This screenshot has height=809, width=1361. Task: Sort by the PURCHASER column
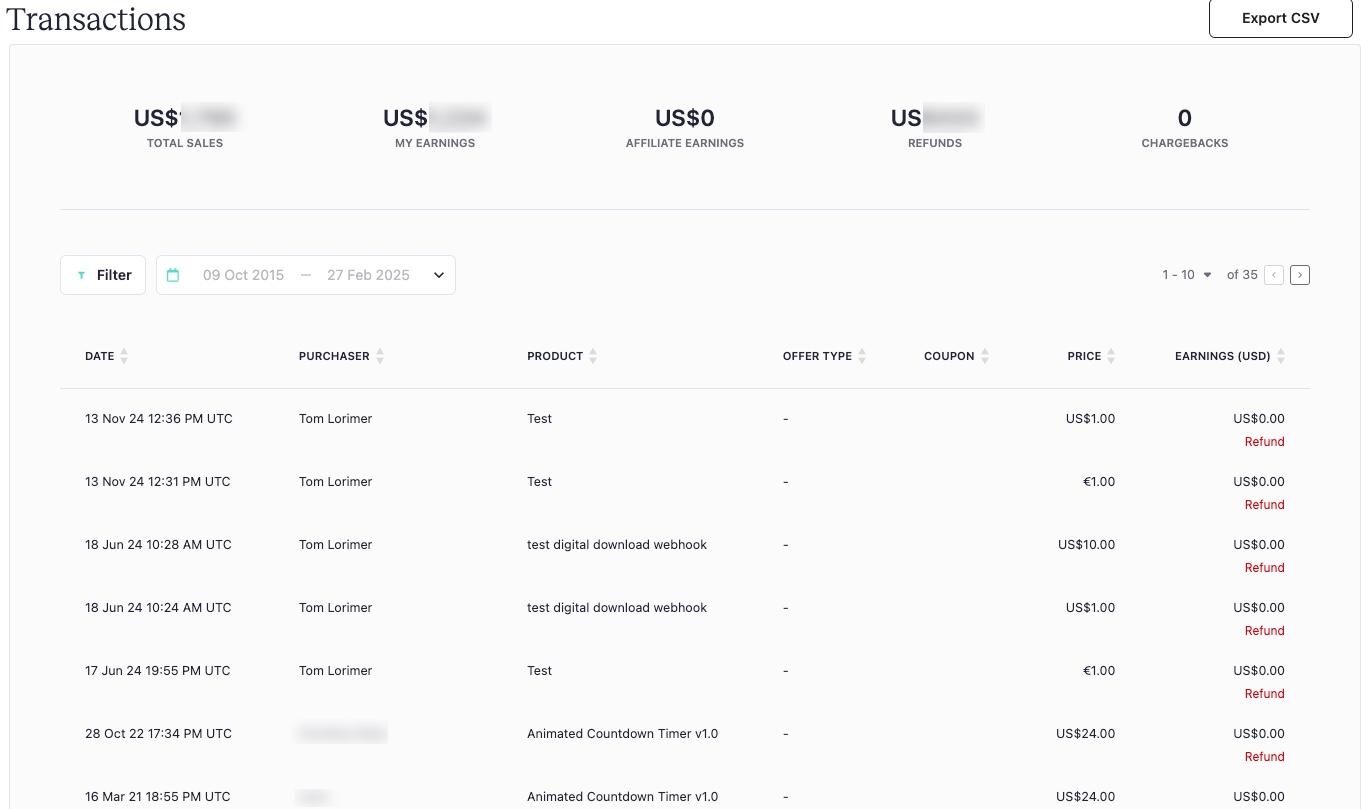pyautogui.click(x=342, y=356)
